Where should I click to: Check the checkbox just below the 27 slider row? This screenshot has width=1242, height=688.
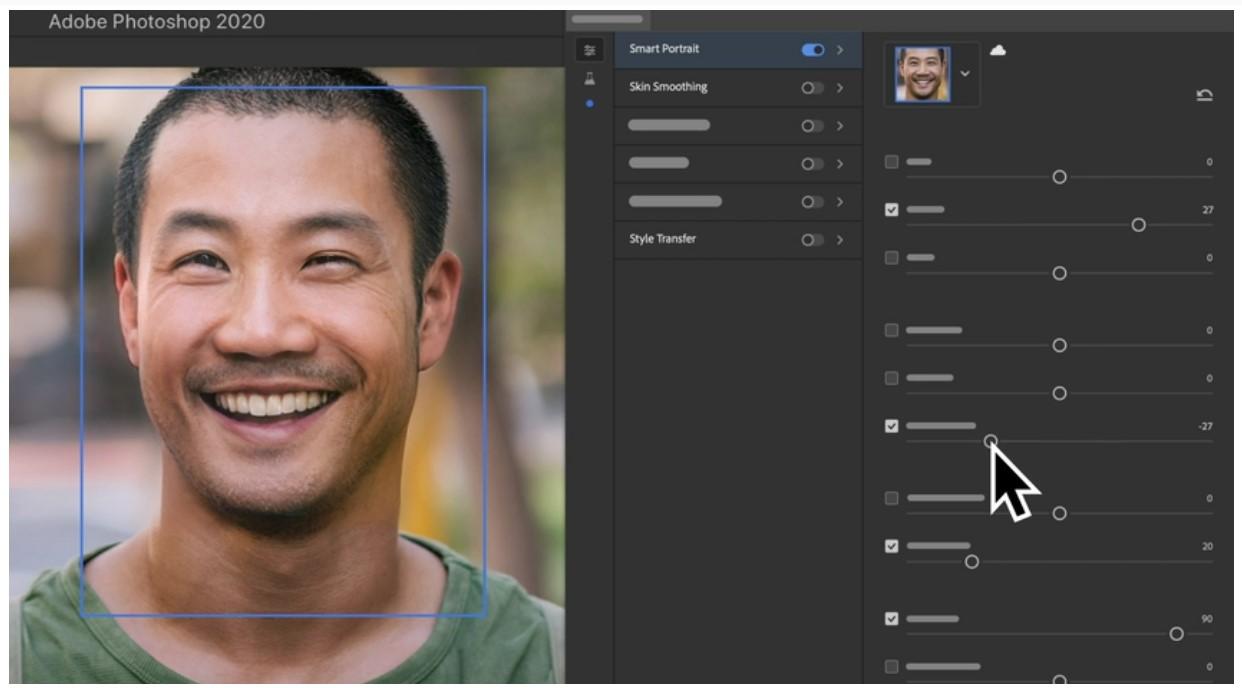point(892,258)
